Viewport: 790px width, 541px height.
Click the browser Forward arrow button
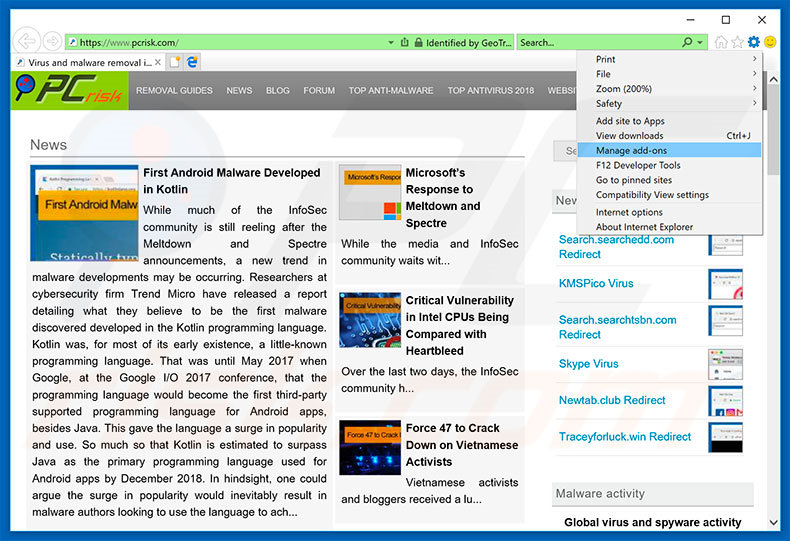pyautogui.click(x=52, y=42)
